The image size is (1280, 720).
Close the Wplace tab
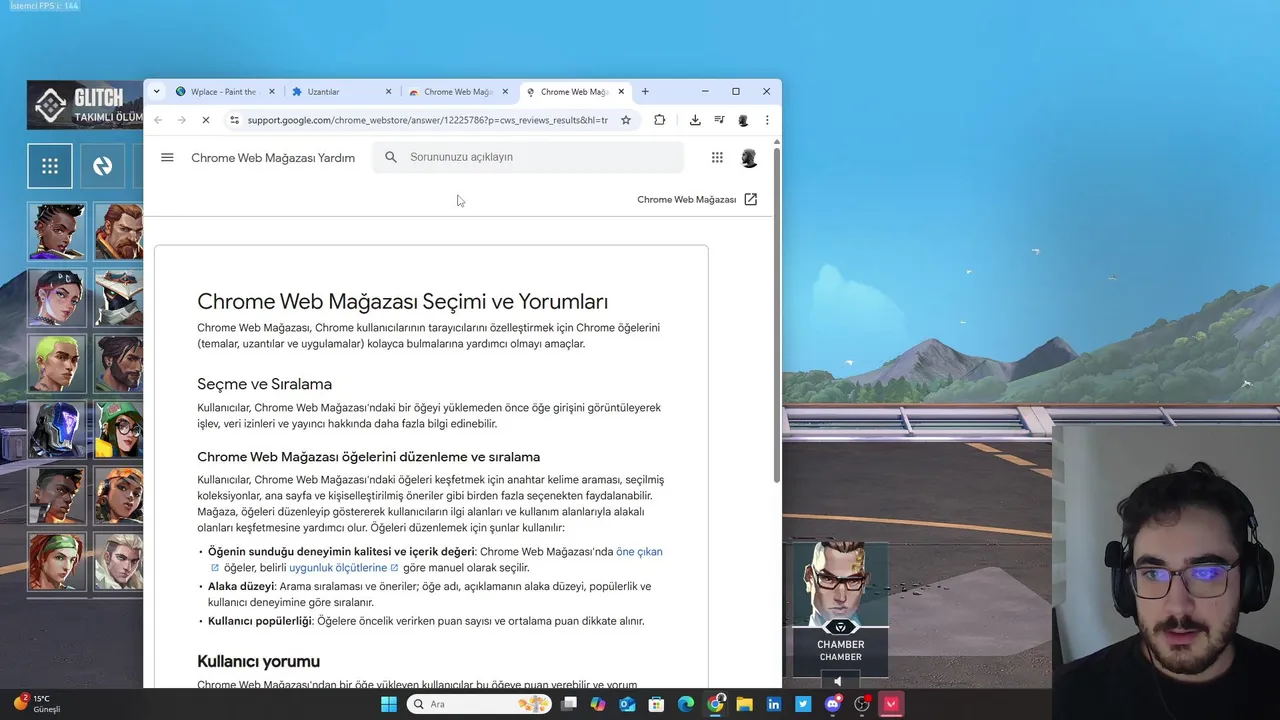272,92
